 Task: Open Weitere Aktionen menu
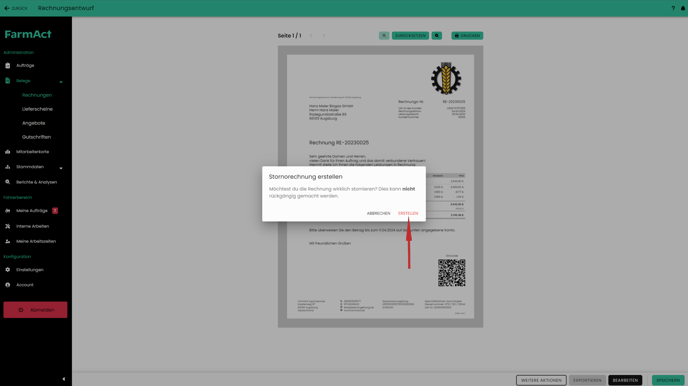pyautogui.click(x=541, y=380)
